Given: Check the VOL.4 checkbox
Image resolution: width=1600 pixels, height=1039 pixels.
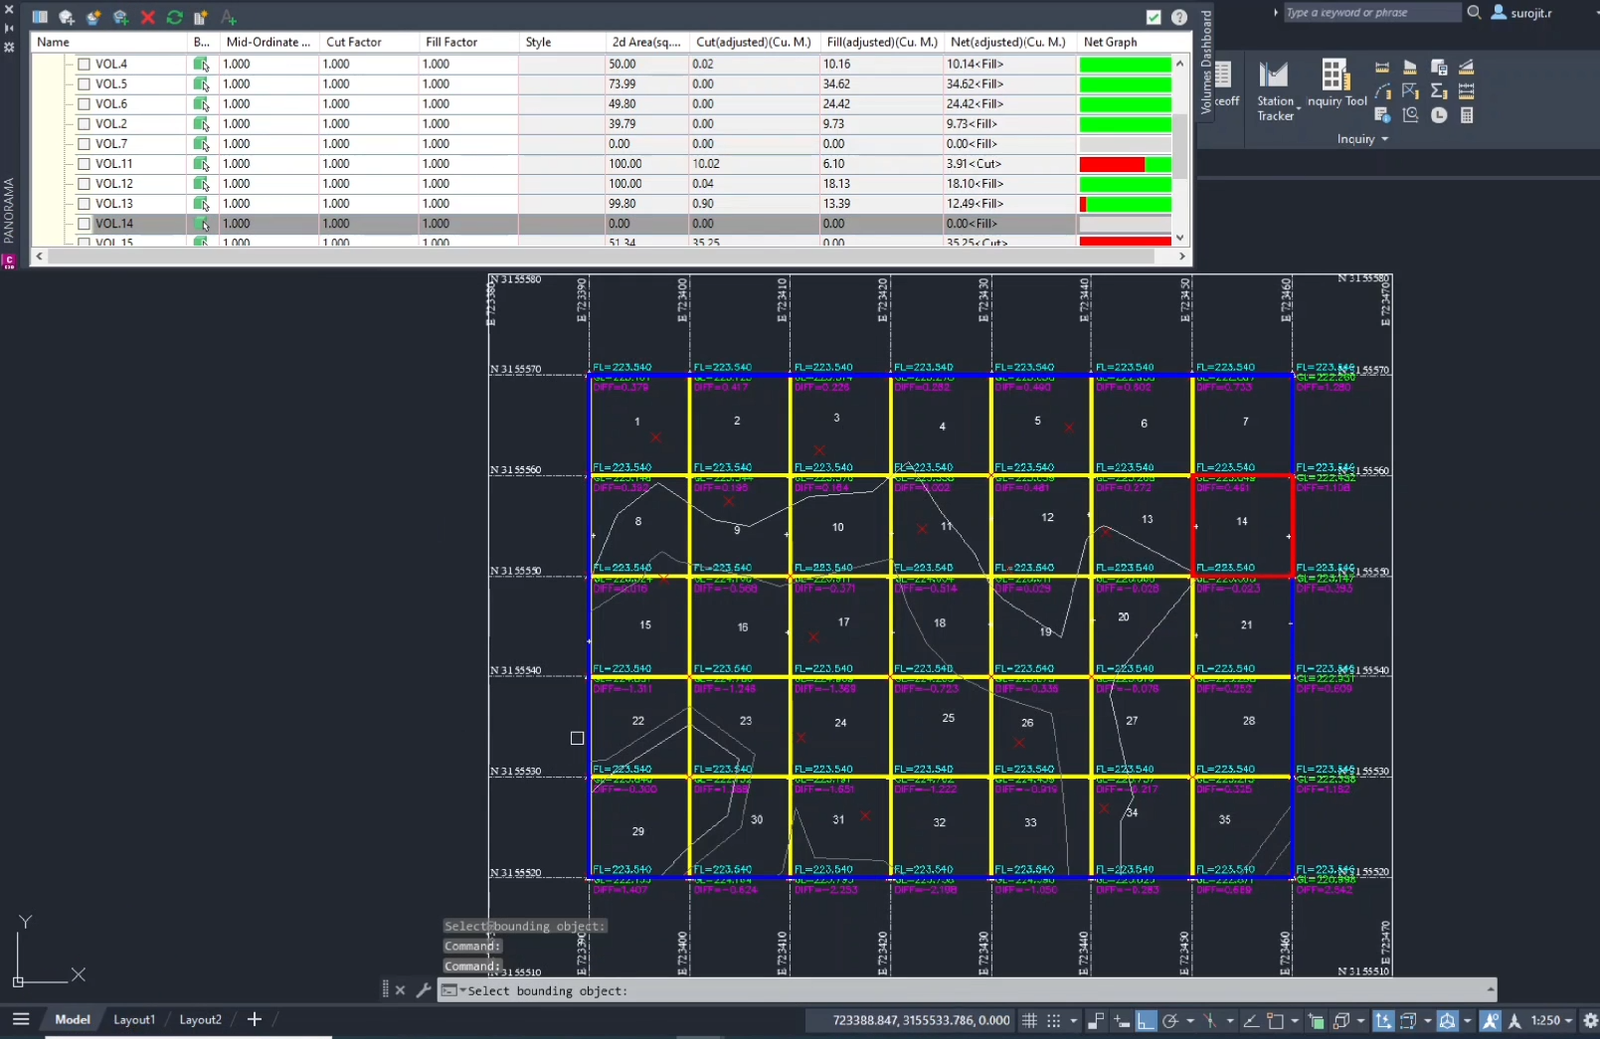Looking at the screenshot, I should 84,64.
